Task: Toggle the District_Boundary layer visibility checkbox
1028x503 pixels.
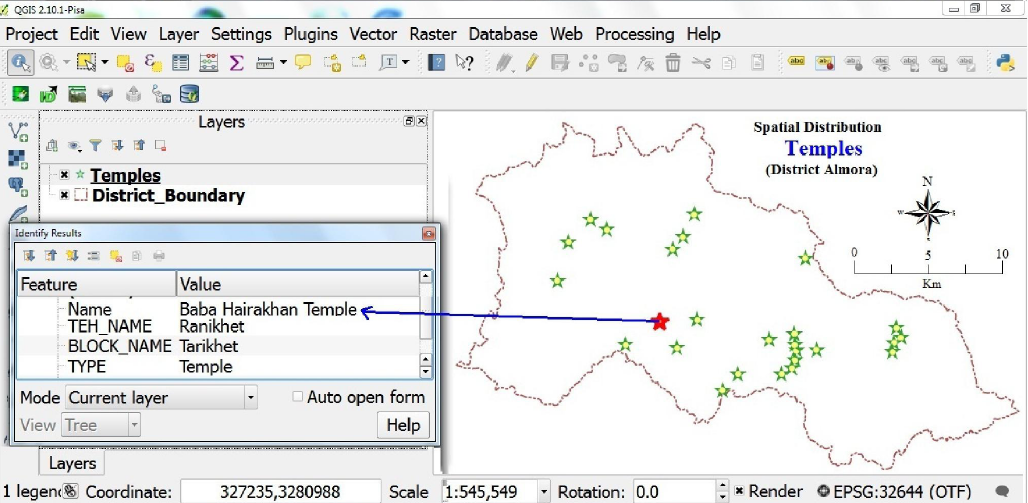Action: coord(64,195)
